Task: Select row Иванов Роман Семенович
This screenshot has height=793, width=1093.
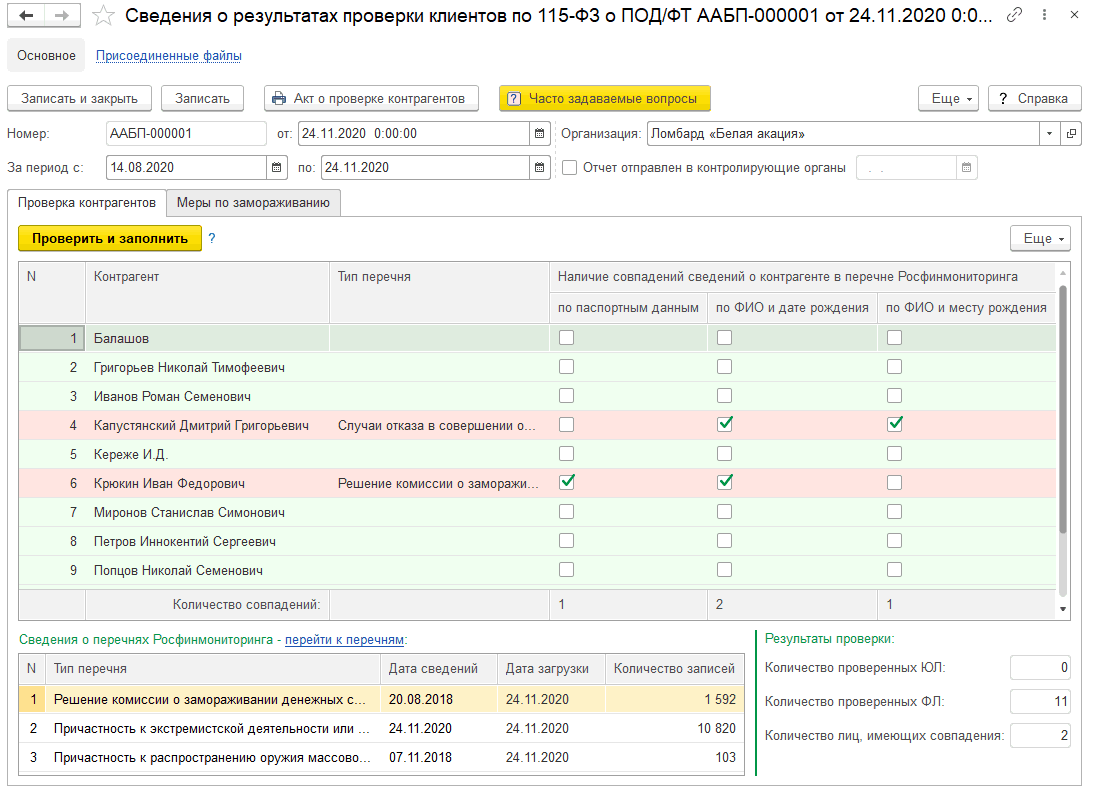Action: pyautogui.click(x=537, y=396)
